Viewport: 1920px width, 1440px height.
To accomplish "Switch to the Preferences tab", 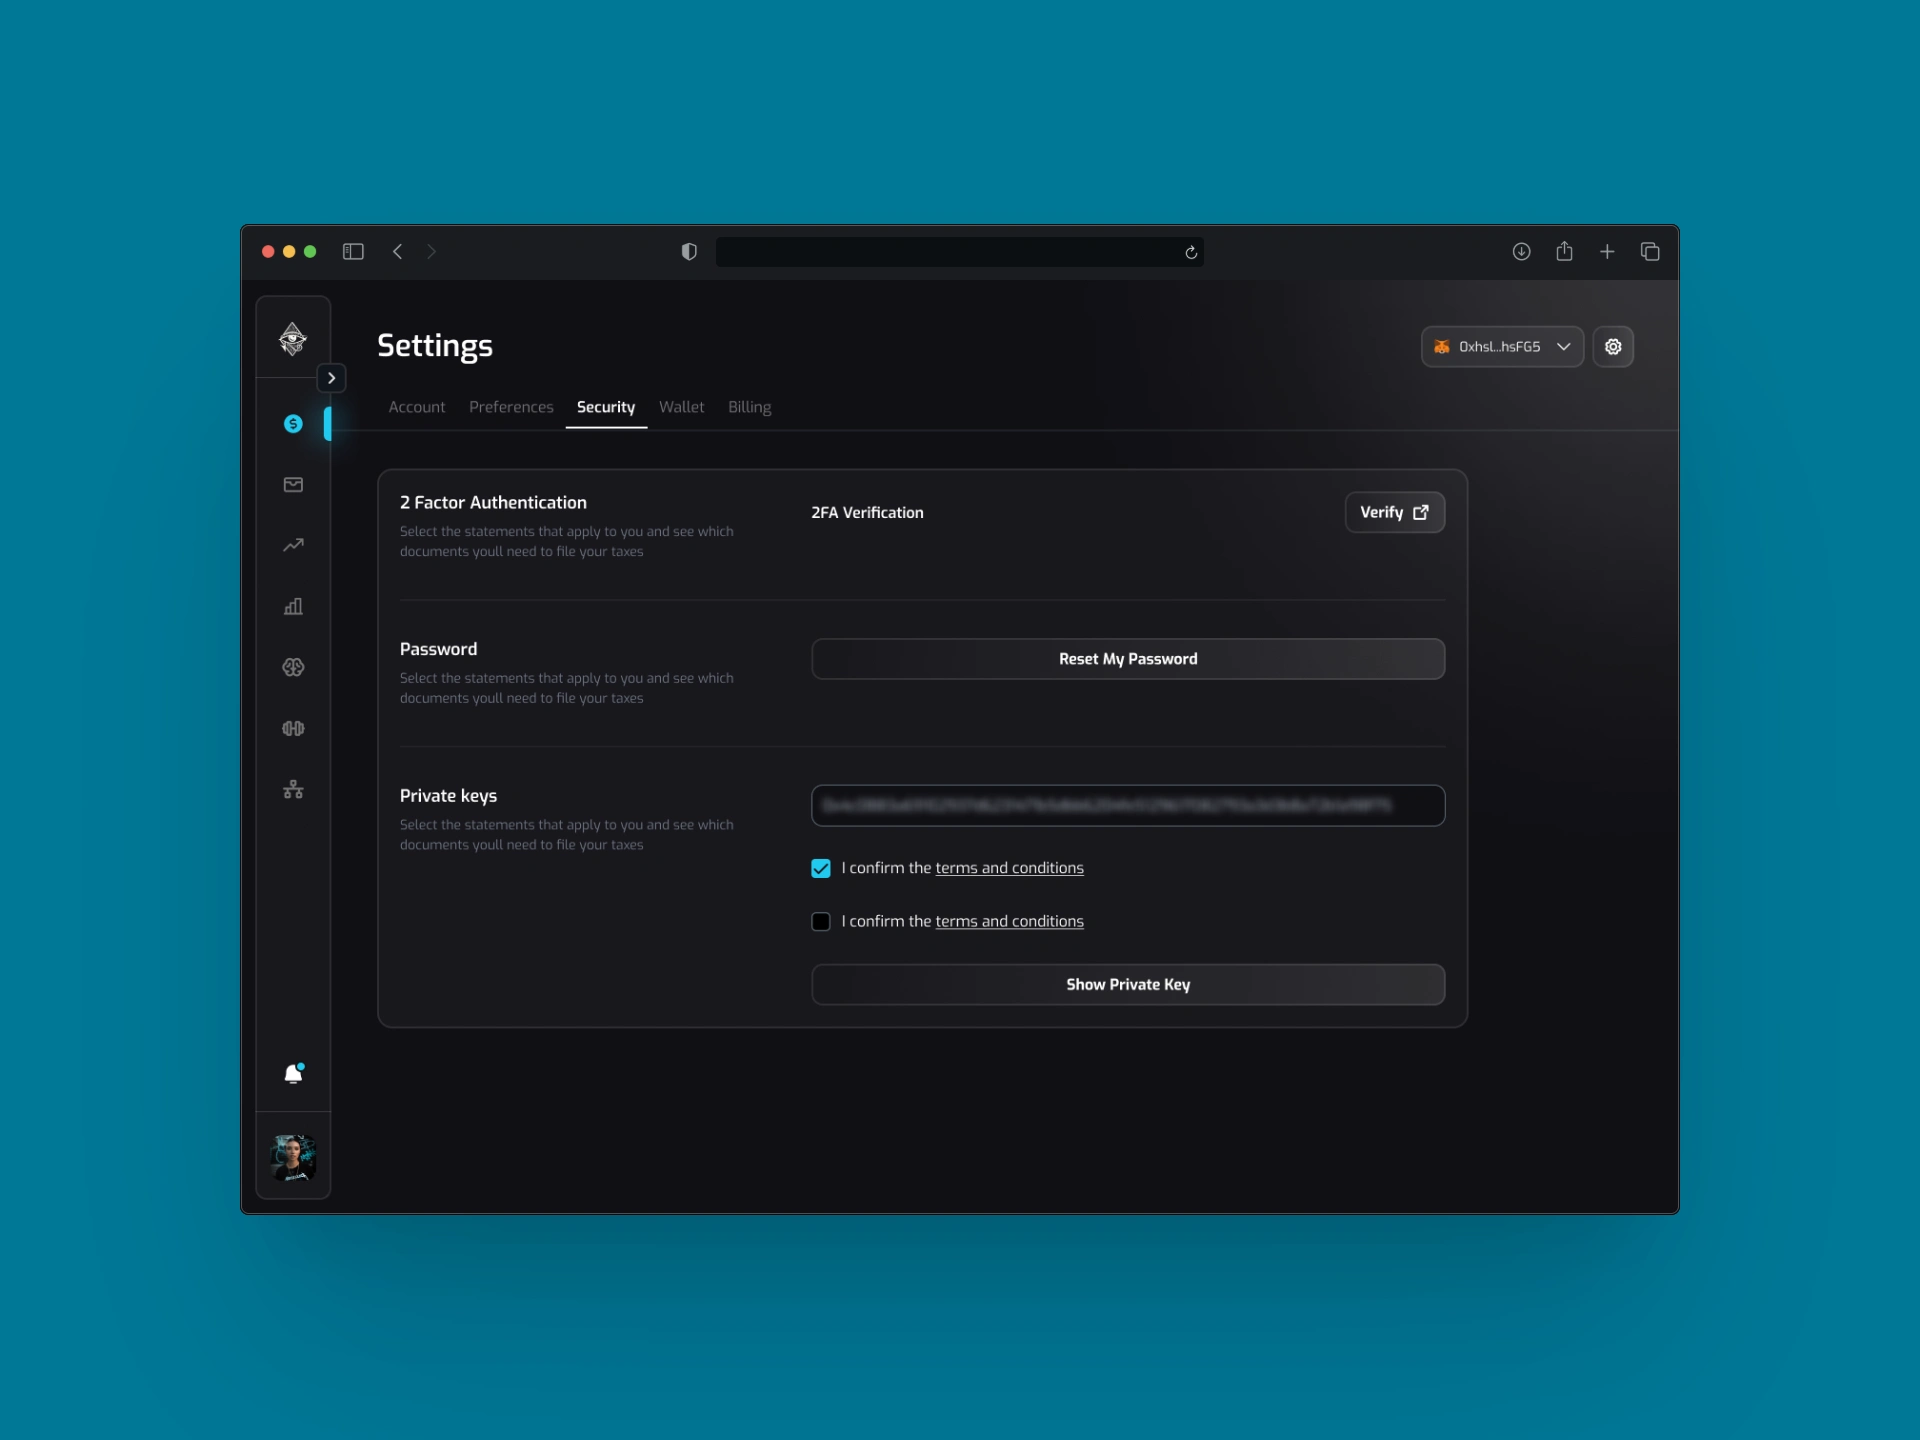I will [x=511, y=407].
